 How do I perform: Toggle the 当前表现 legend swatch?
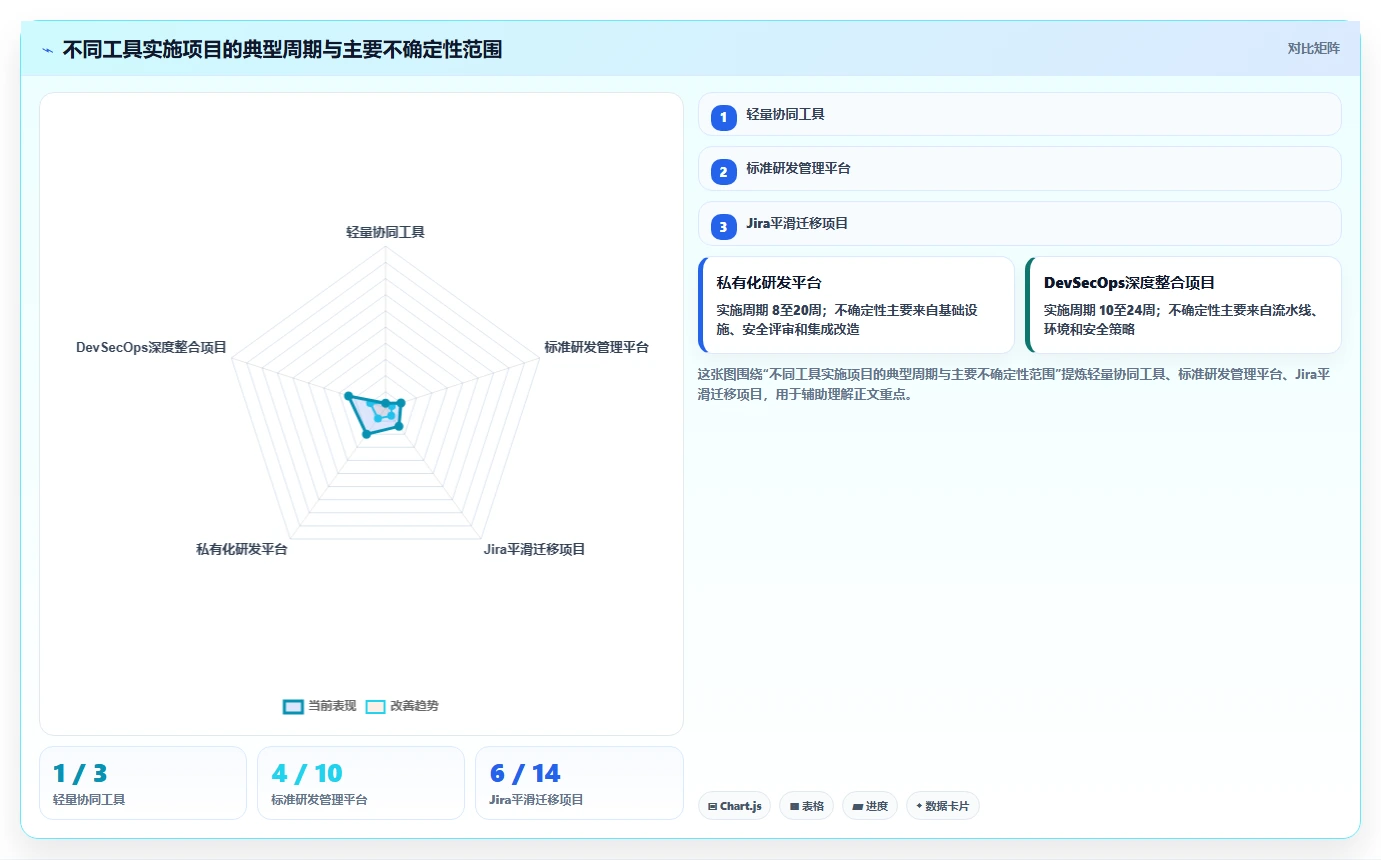point(293,706)
